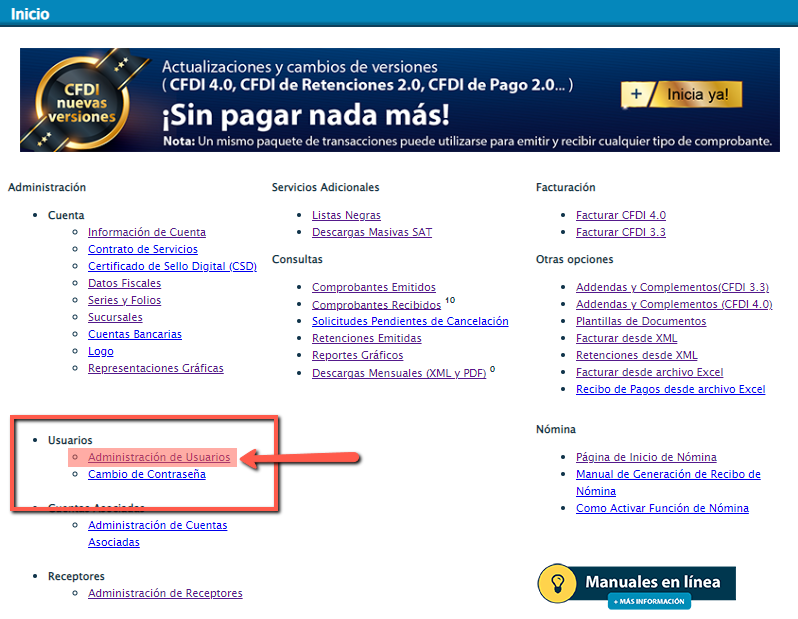Image resolution: width=798 pixels, height=619 pixels.
Task: Click the Servicios Adicionales heading
Action: click(x=325, y=187)
